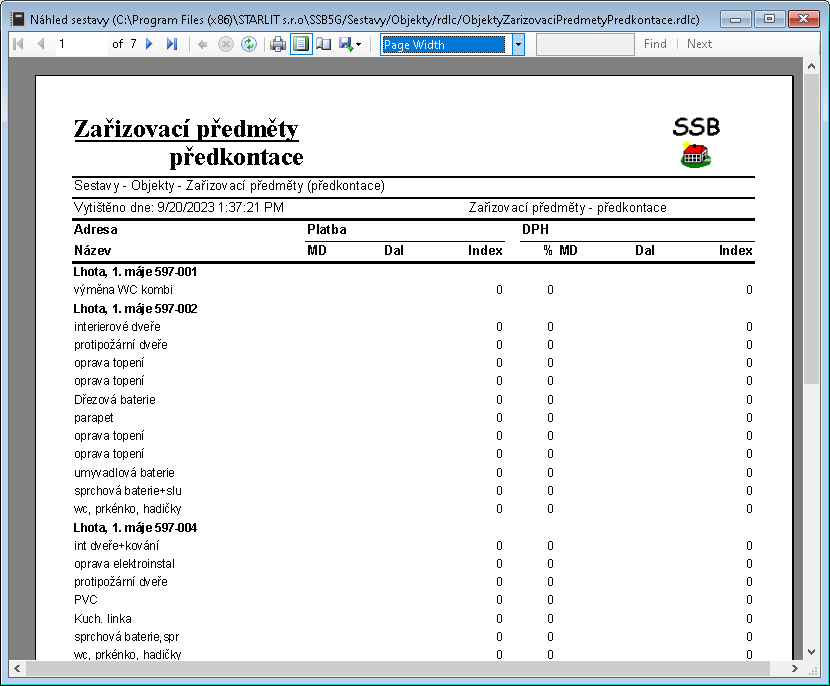Open the export format dropdown
Viewport: 830px width, 686px height.
pyautogui.click(x=351, y=44)
